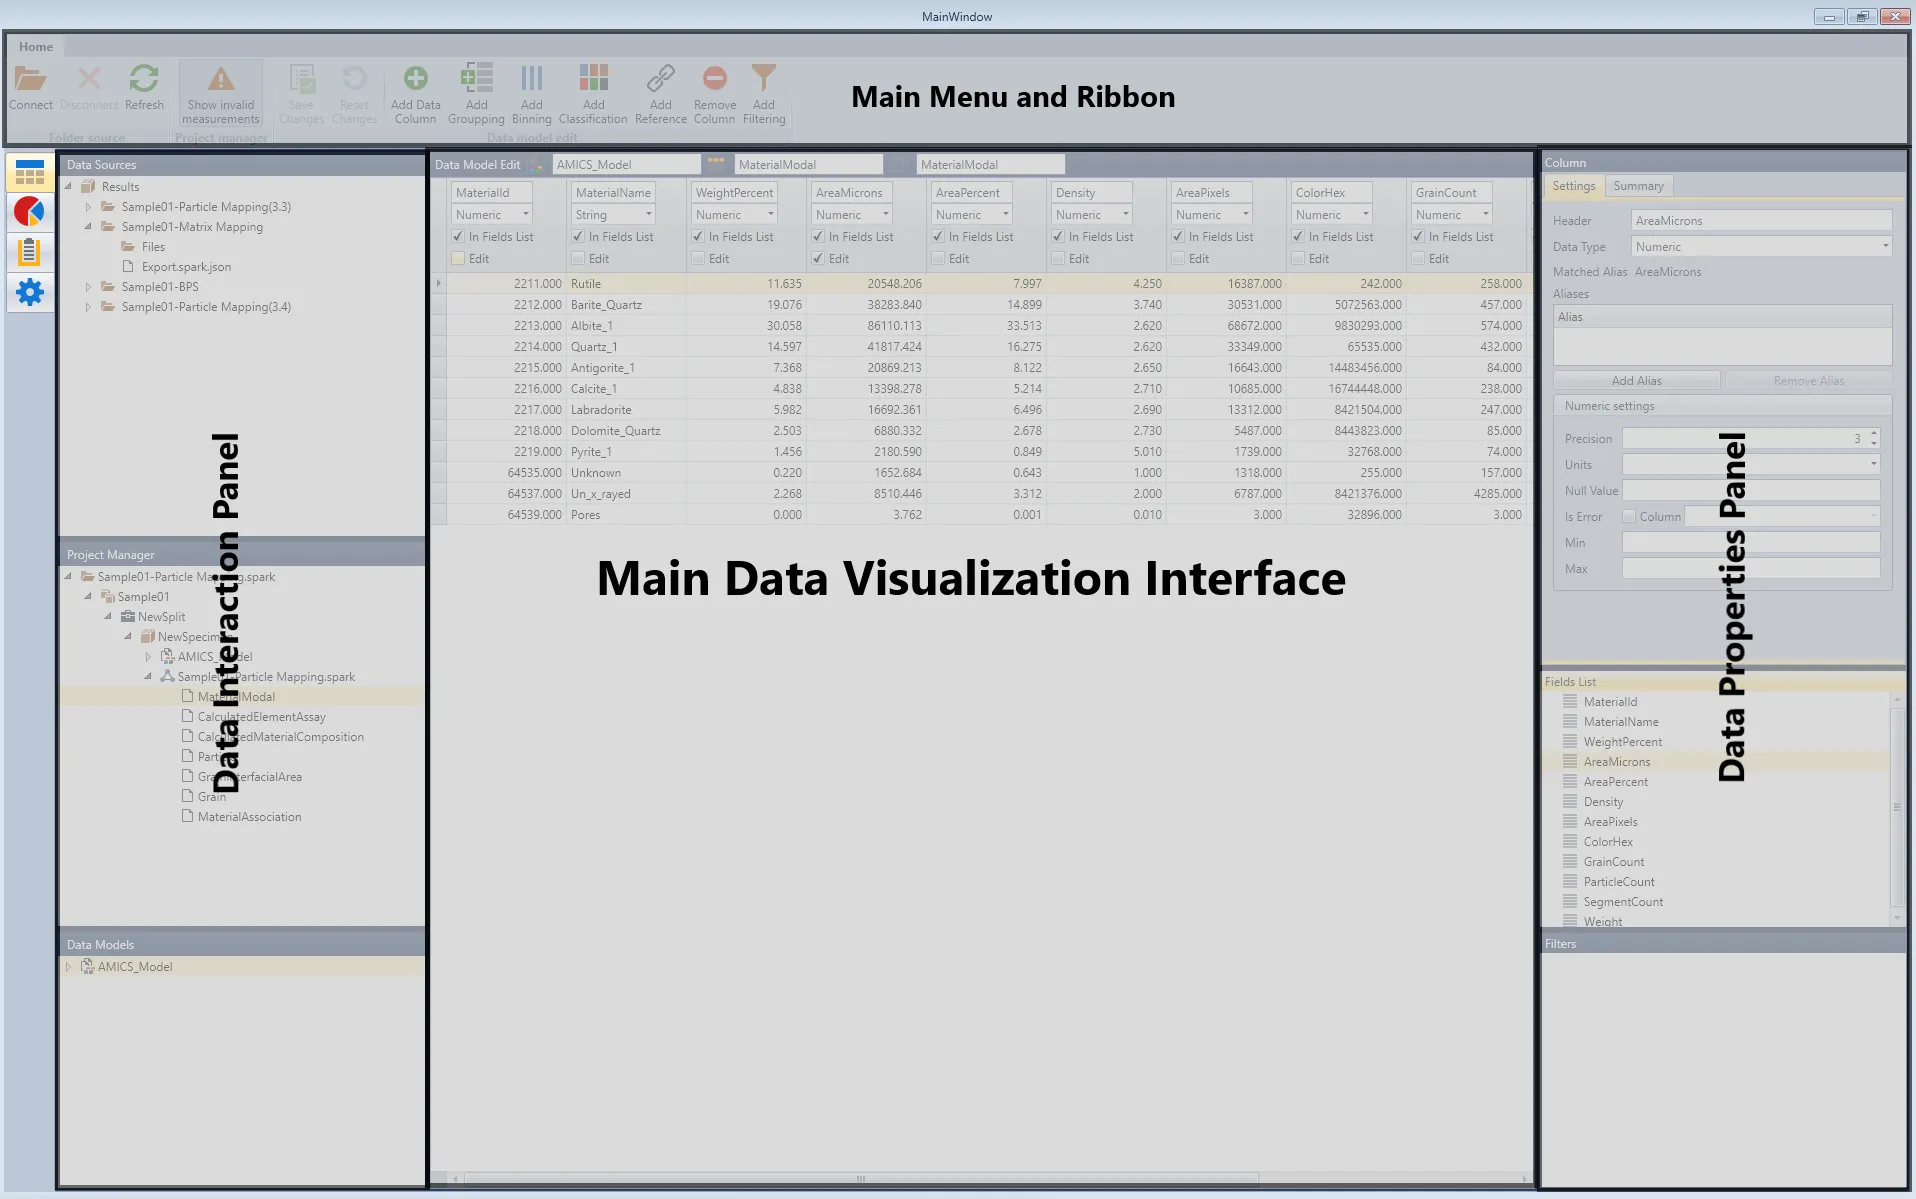The height and width of the screenshot is (1199, 1916).
Task: Toggle the Is Error checkbox
Action: 1629,517
